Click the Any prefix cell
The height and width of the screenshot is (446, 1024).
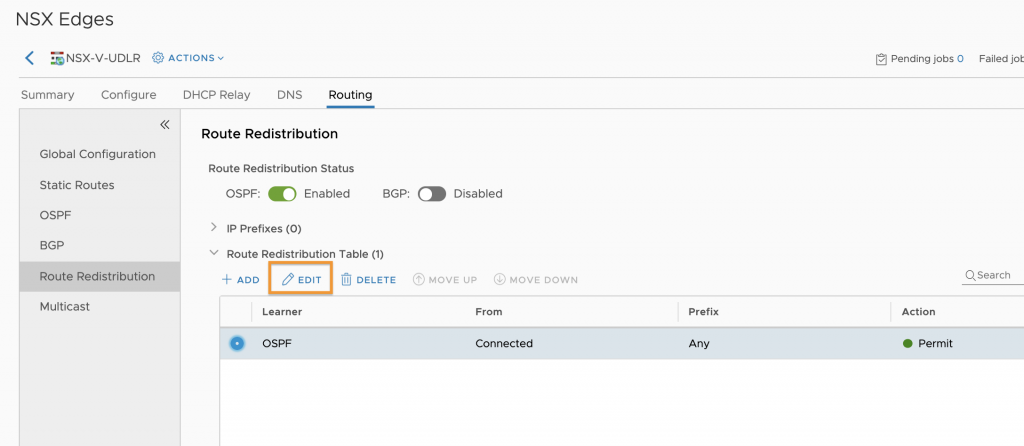click(x=699, y=343)
